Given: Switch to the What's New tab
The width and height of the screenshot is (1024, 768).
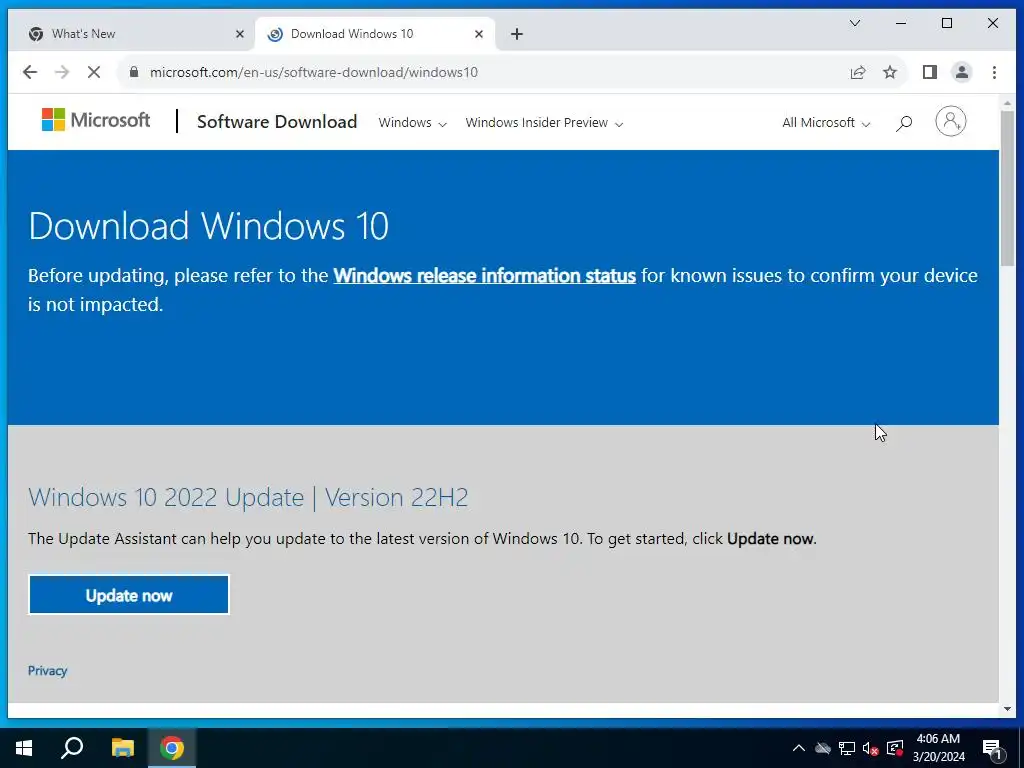Looking at the screenshot, I should point(131,34).
